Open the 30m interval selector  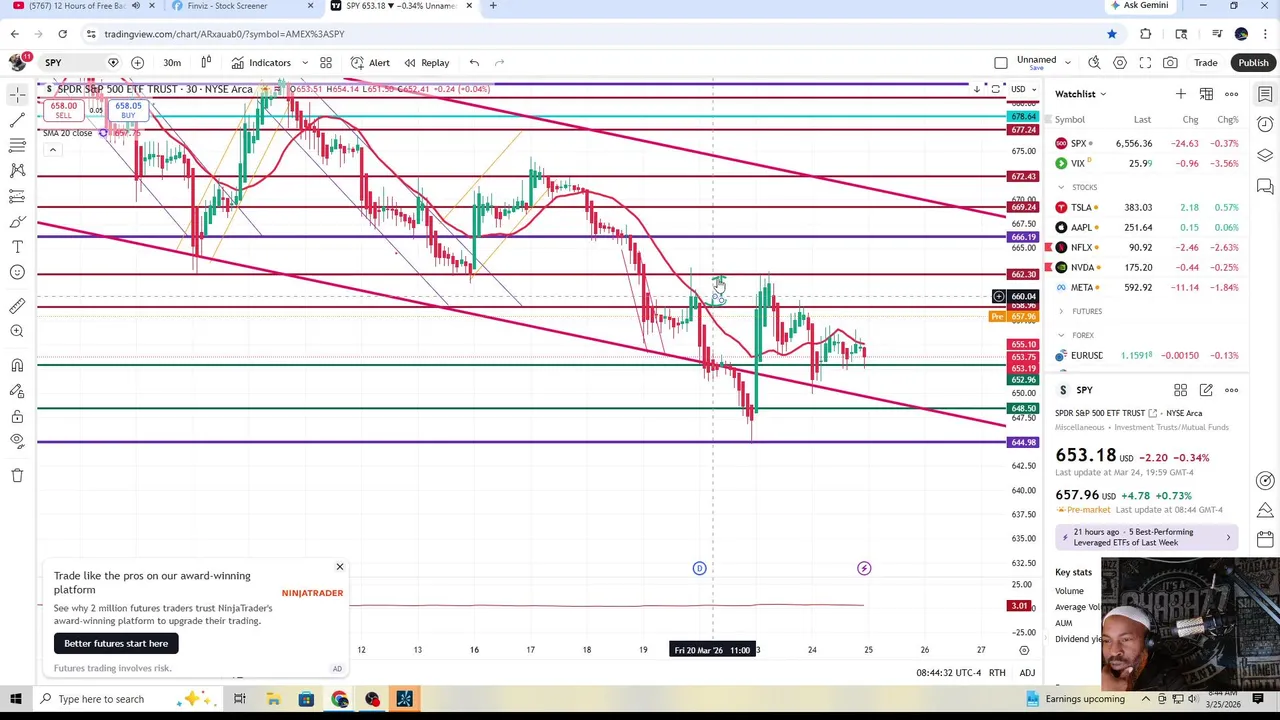tap(172, 62)
